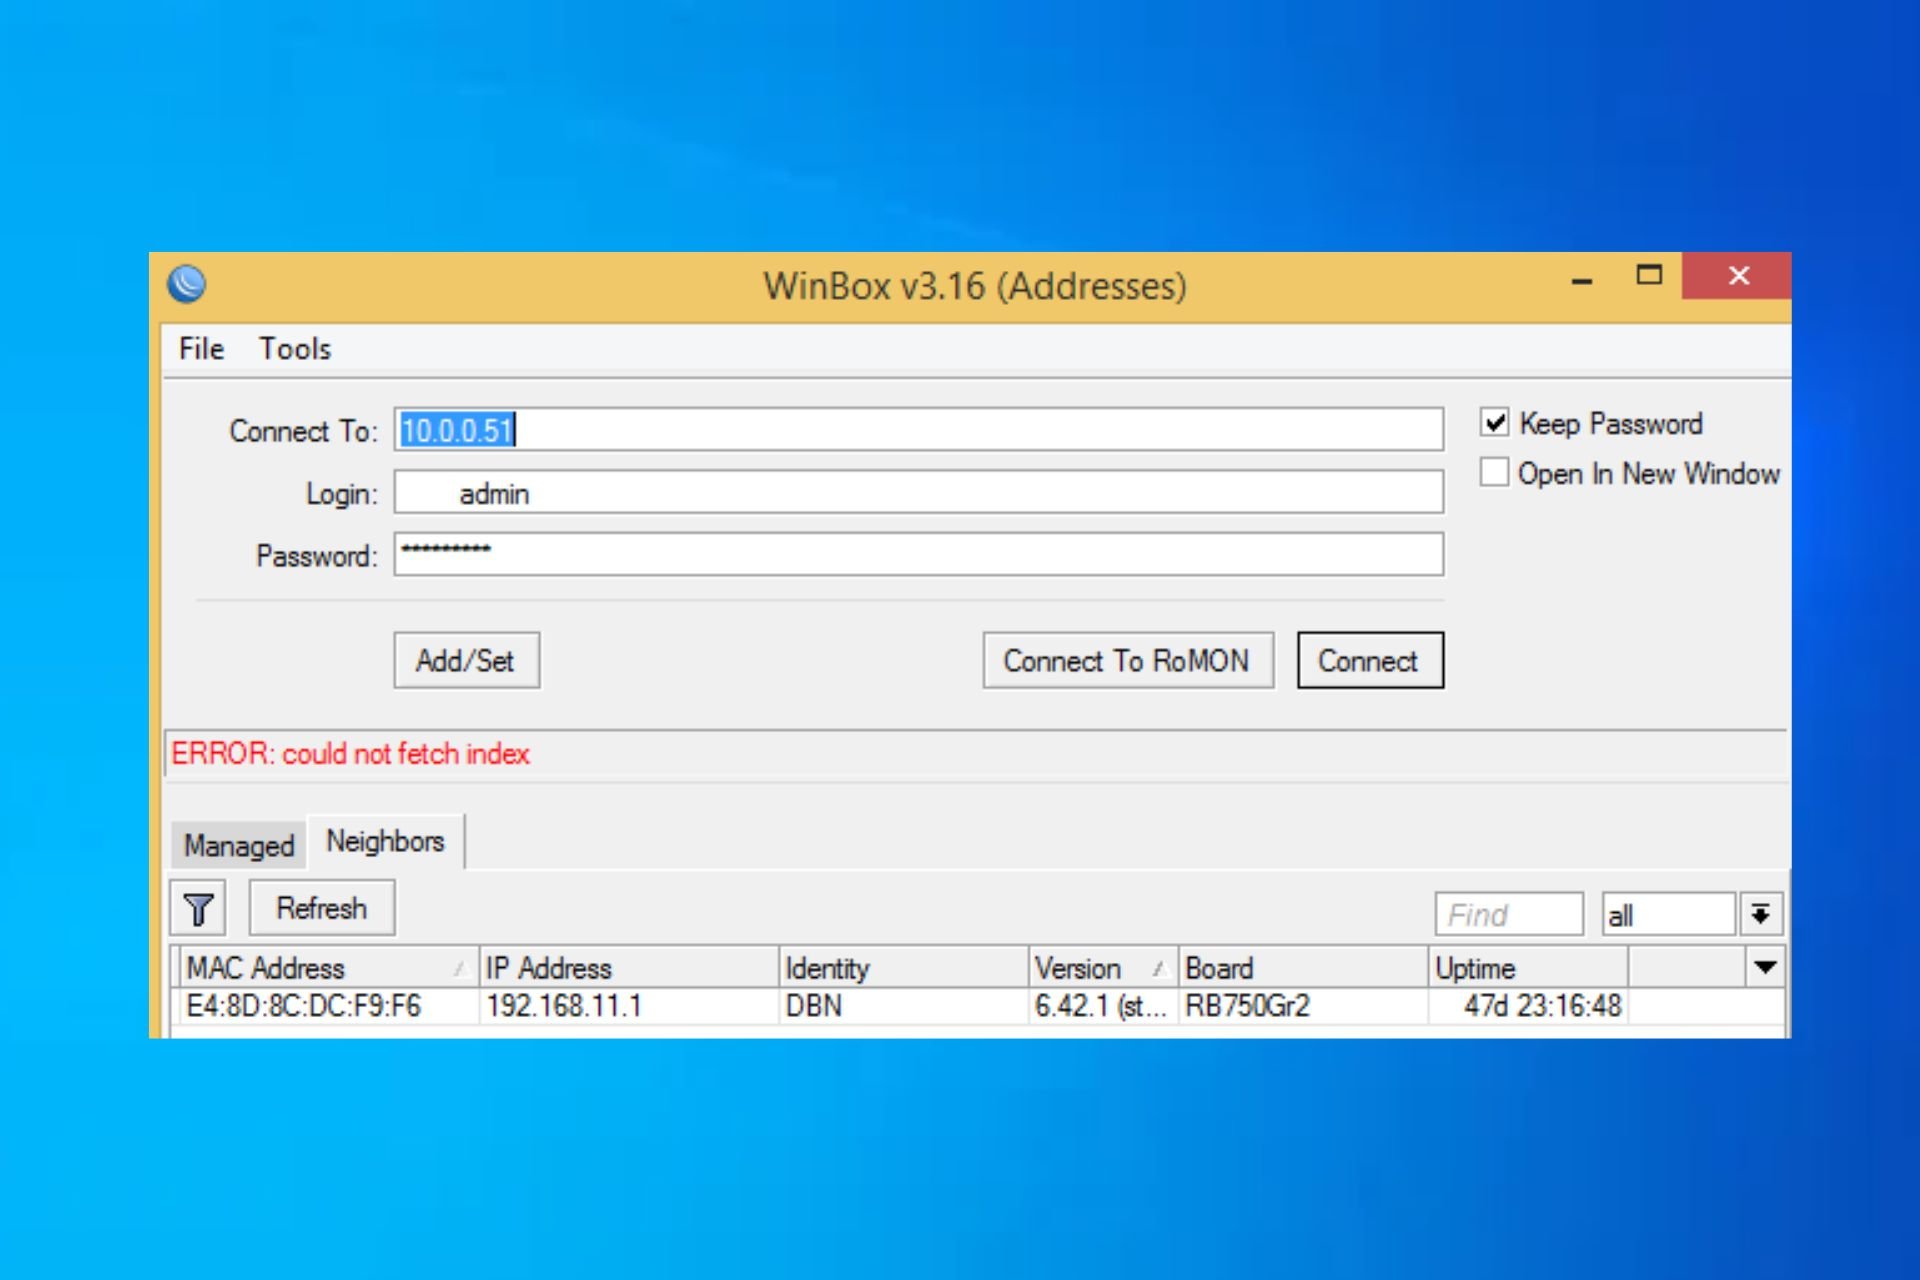
Task: Open the column selection dropdown on the far right
Action: click(1766, 967)
